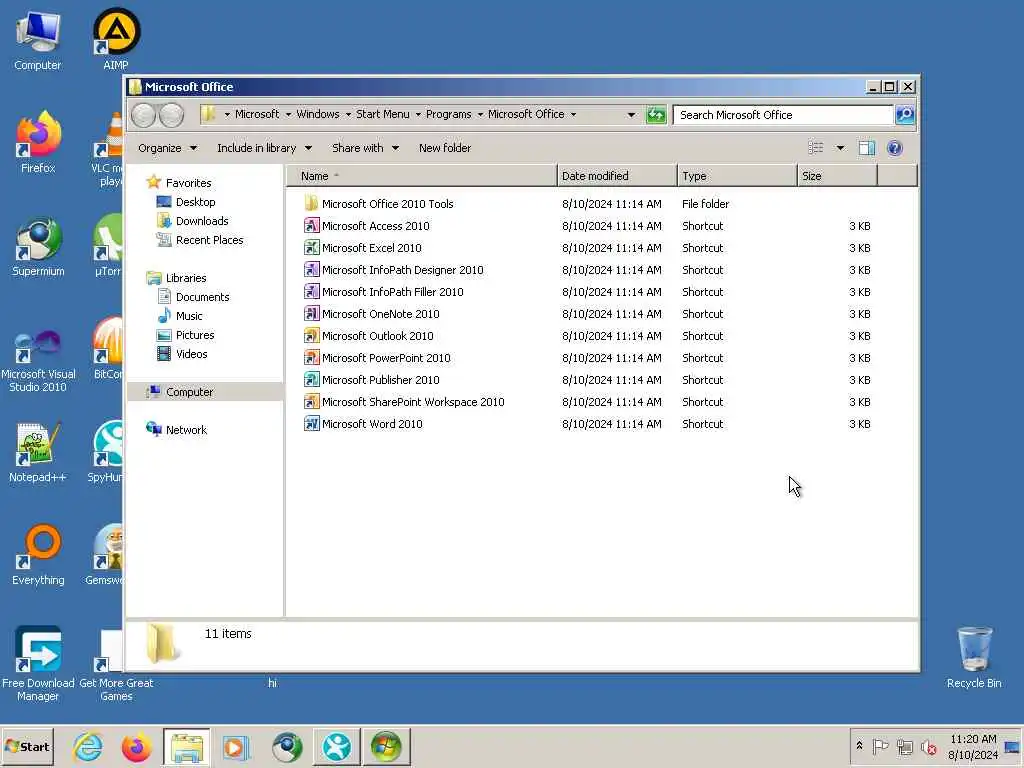Screen dimensions: 1024x768
Task: Select Microsoft SharePoint Workspace 2010 icon
Action: (312, 402)
